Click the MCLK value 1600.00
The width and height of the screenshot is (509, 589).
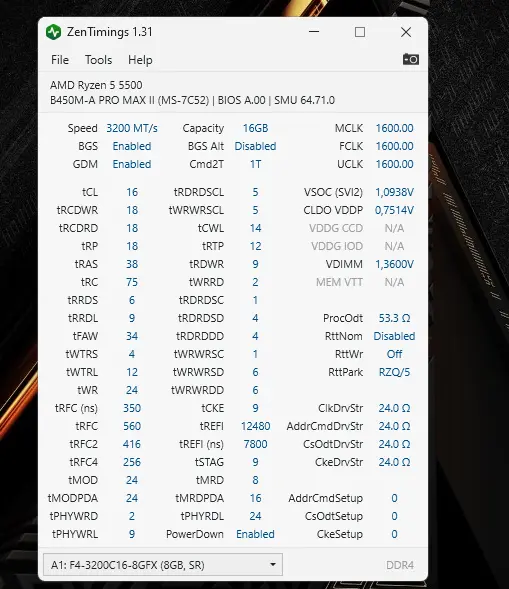(394, 128)
